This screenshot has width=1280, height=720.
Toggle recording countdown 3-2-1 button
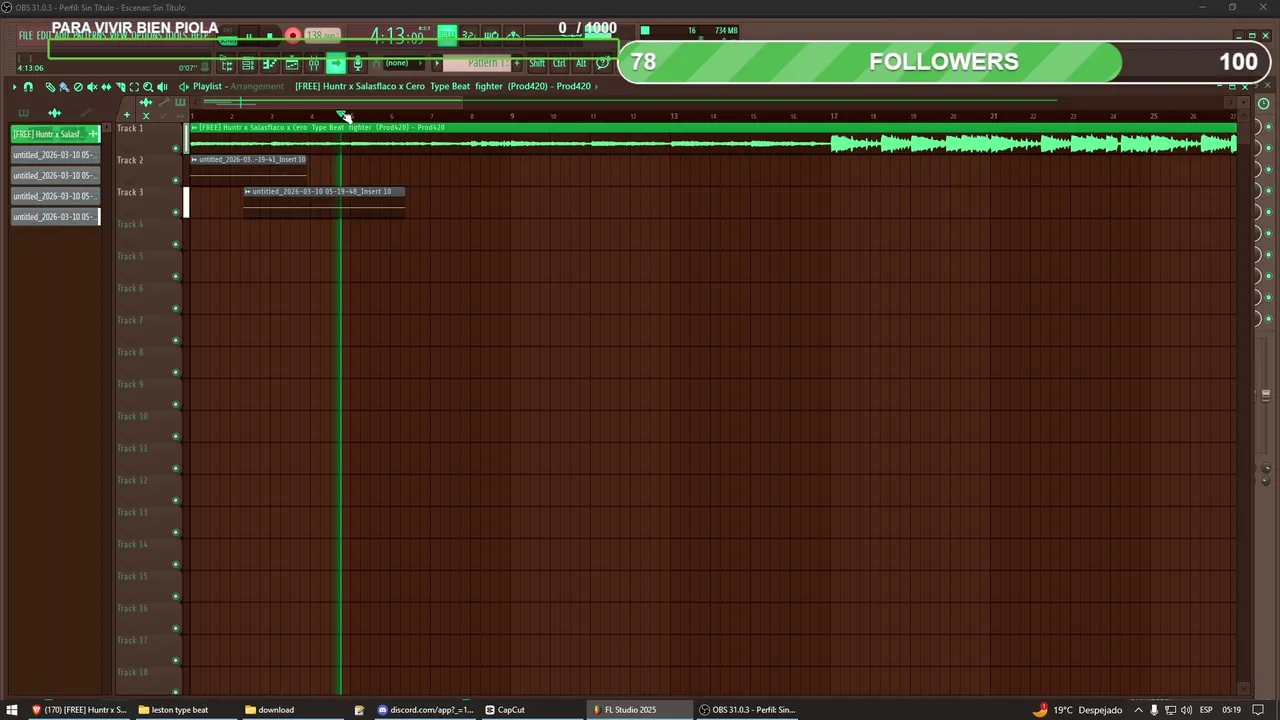pos(469,36)
